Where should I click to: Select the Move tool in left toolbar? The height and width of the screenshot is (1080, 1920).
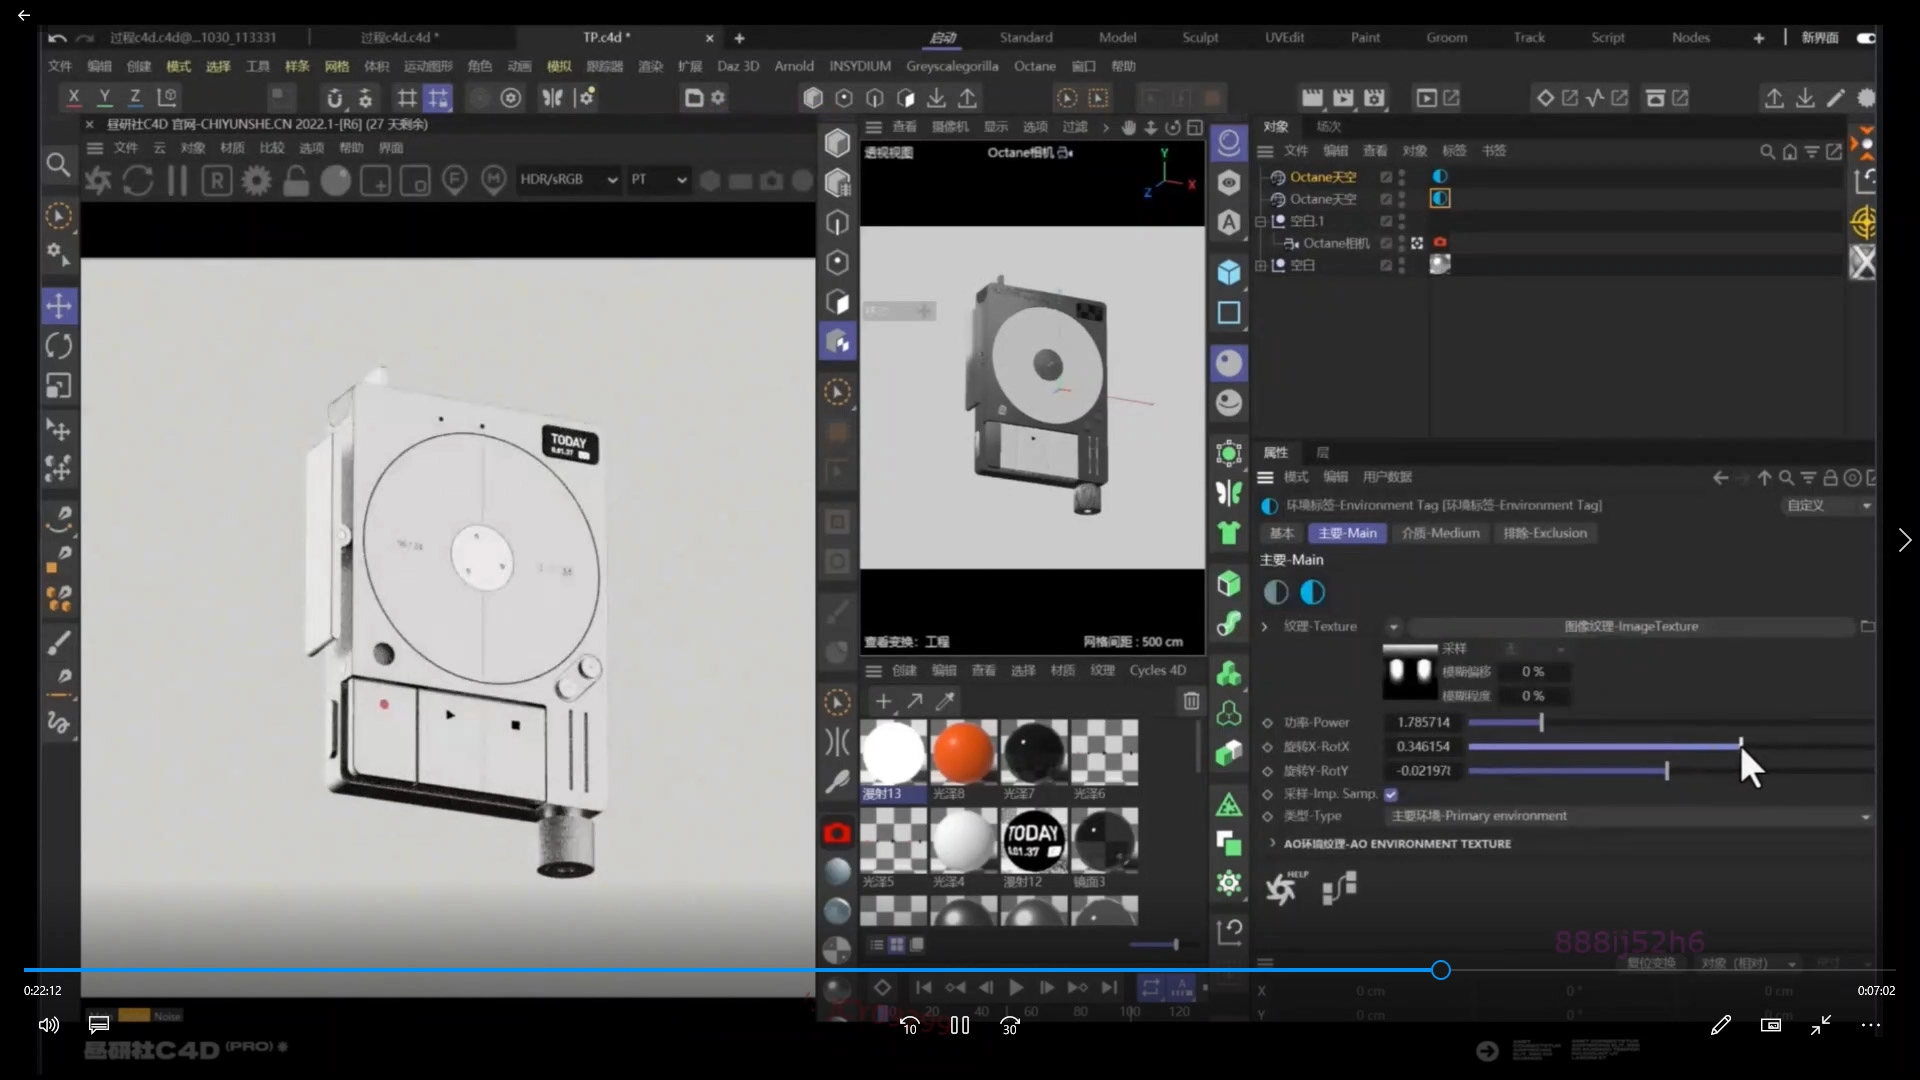coord(59,306)
